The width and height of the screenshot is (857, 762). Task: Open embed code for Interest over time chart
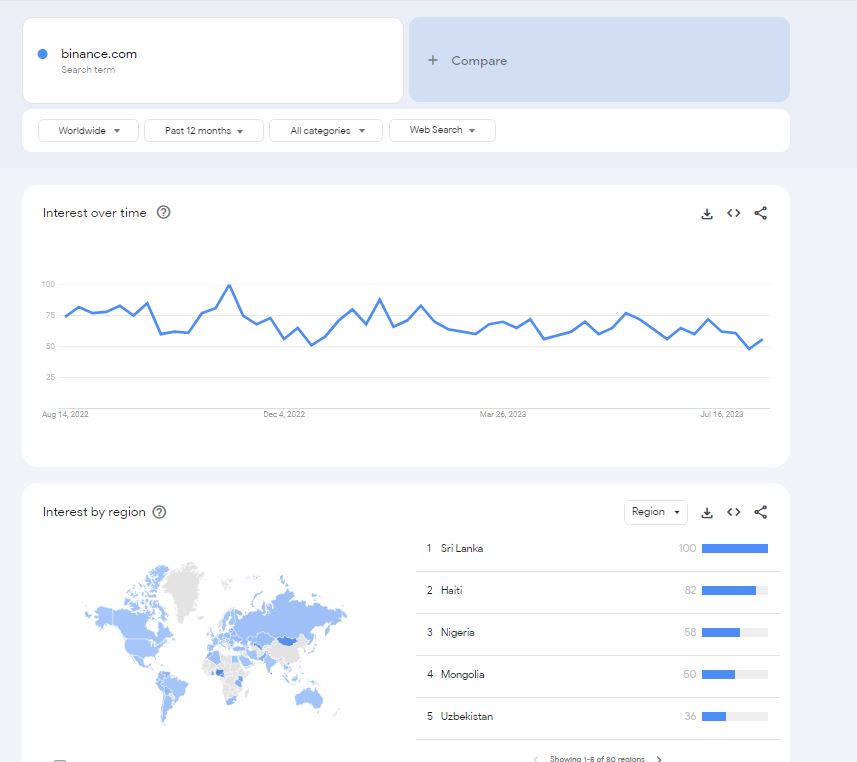pyautogui.click(x=733, y=213)
